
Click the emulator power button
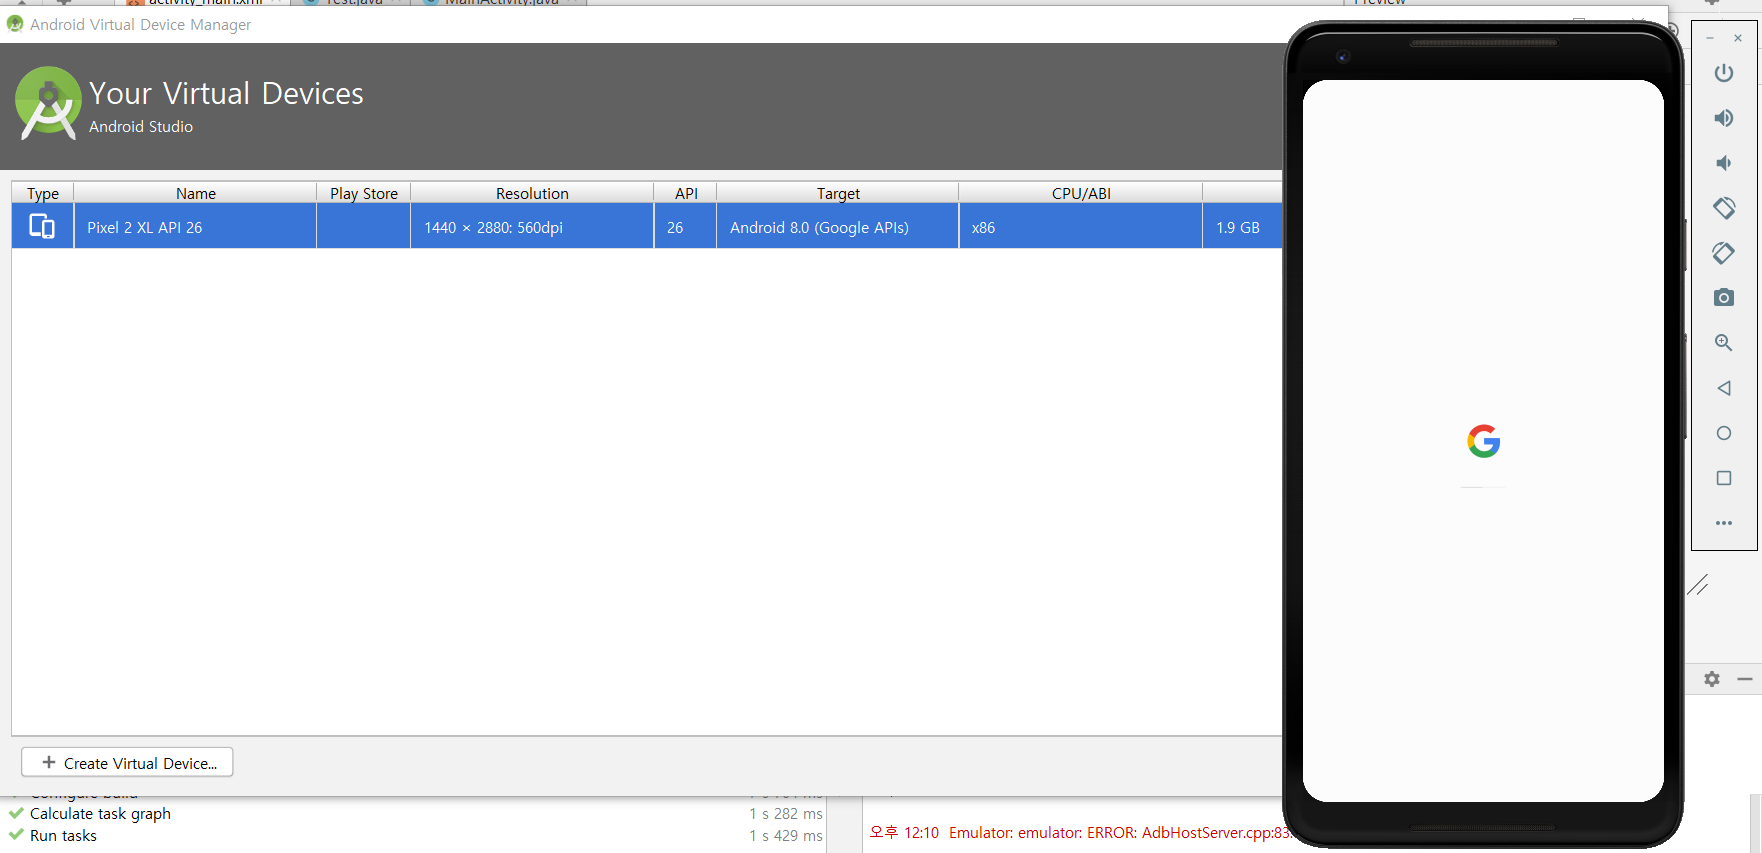click(1724, 73)
